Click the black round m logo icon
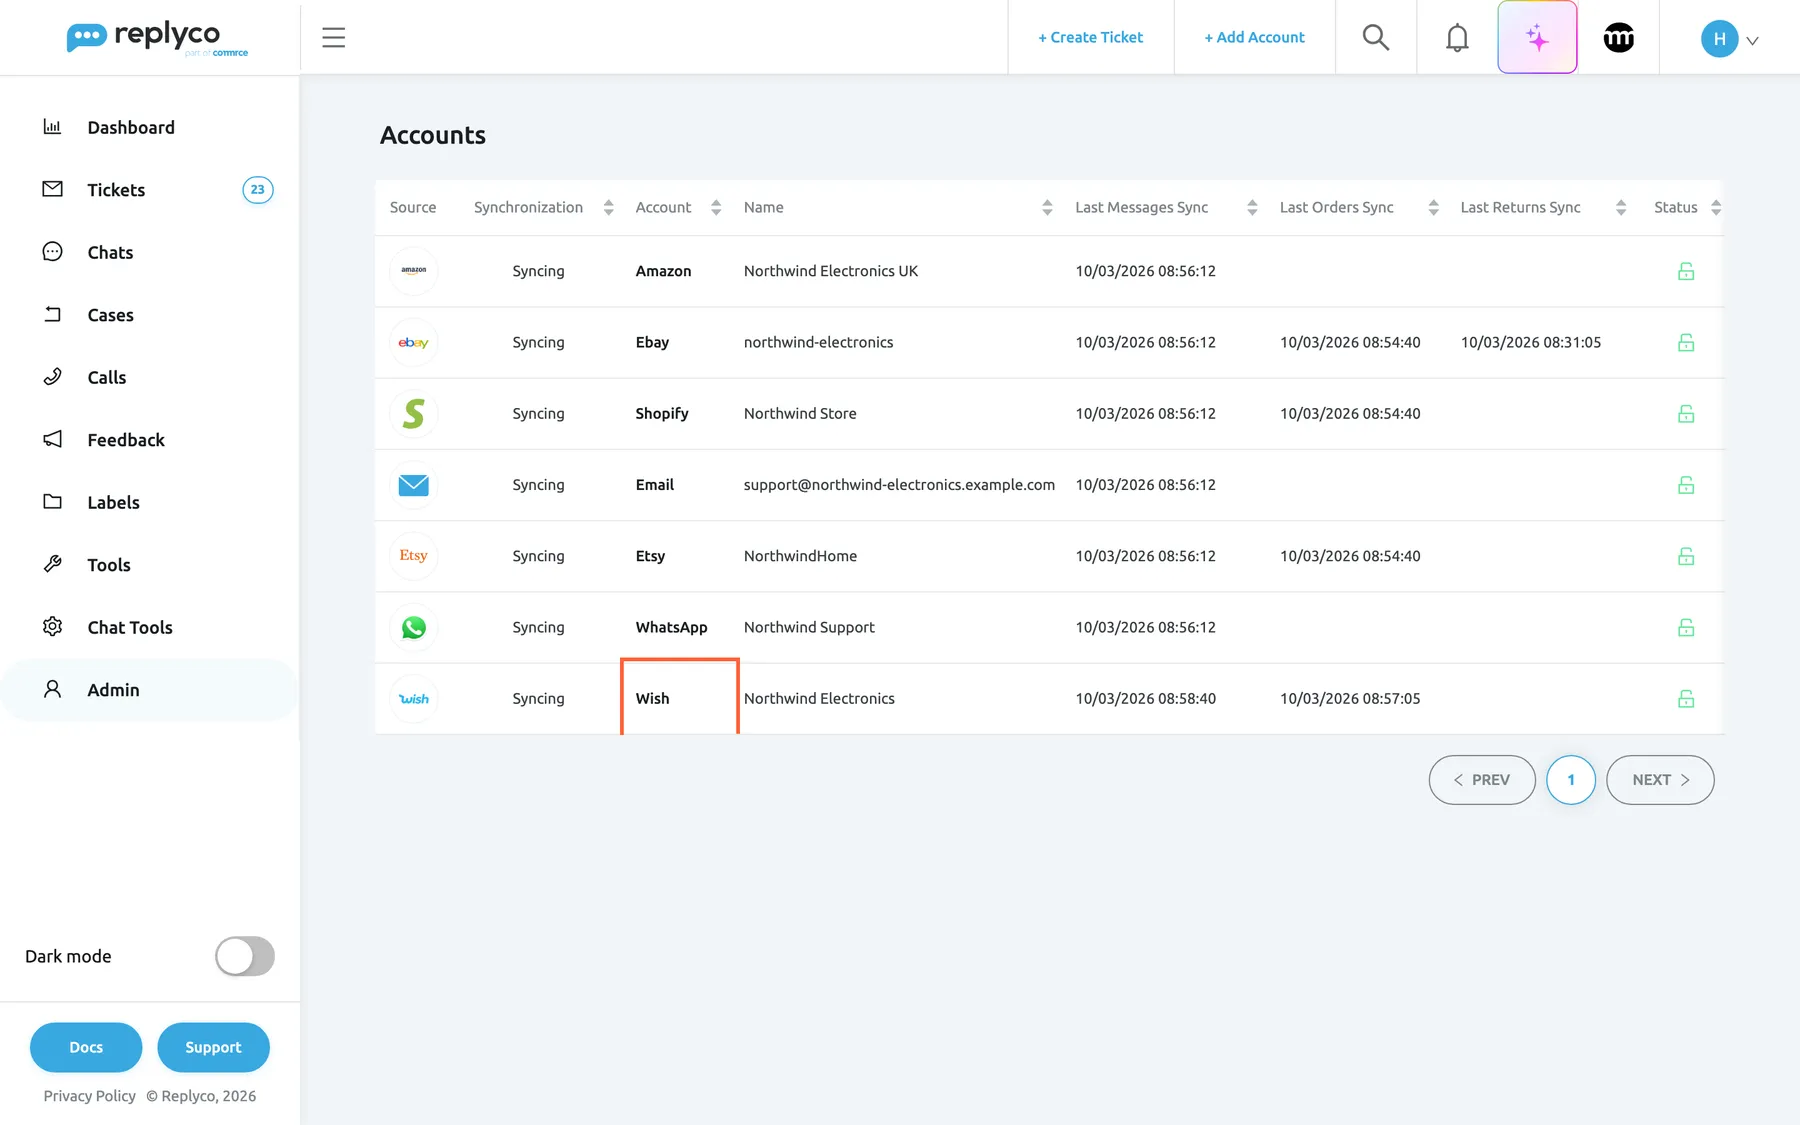This screenshot has height=1125, width=1800. tap(1618, 38)
